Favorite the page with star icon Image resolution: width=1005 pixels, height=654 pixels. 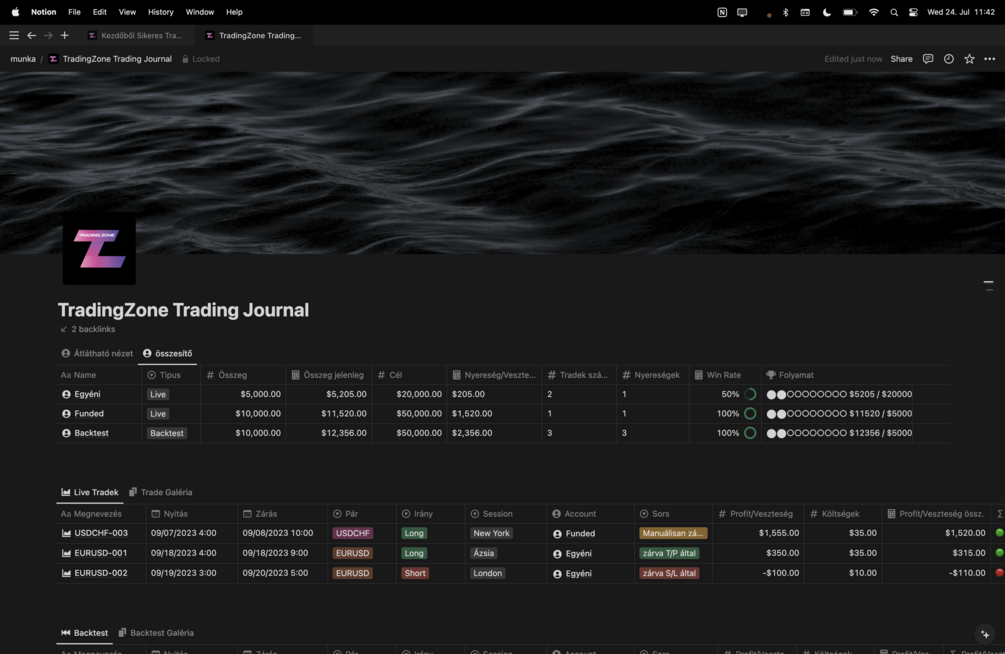(x=969, y=59)
